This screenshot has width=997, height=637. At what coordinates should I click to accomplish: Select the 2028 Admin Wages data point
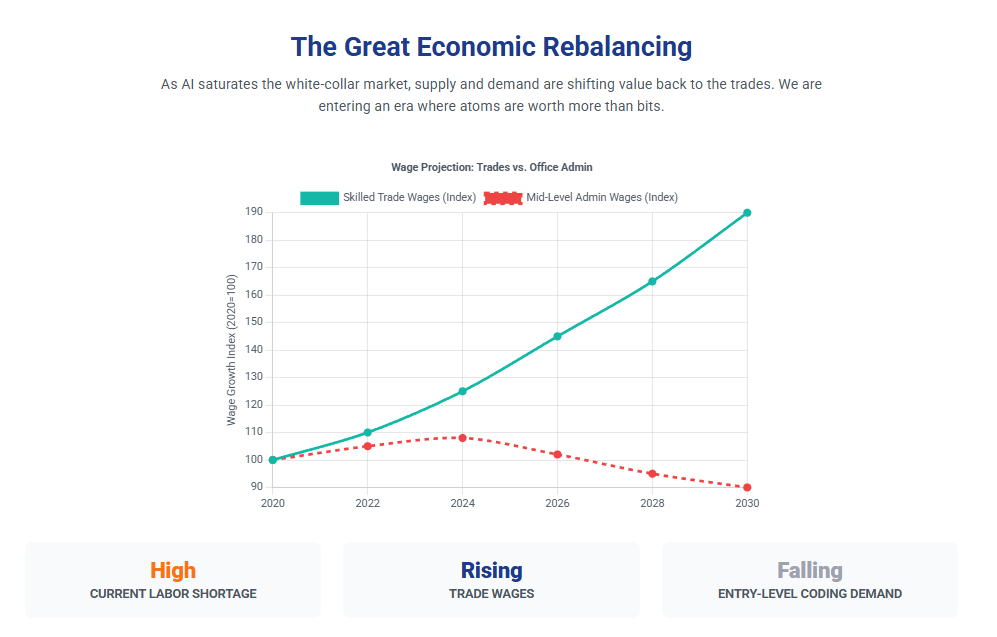(x=652, y=474)
